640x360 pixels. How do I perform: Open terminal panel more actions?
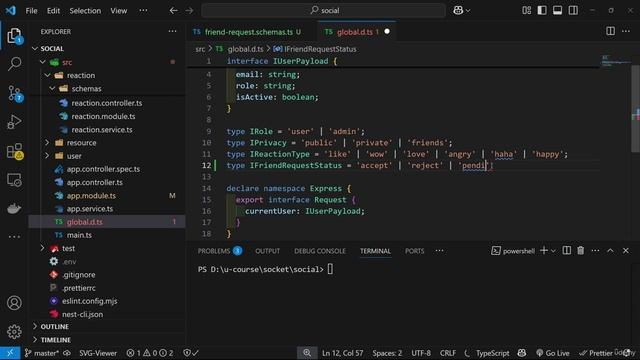[x=595, y=251]
